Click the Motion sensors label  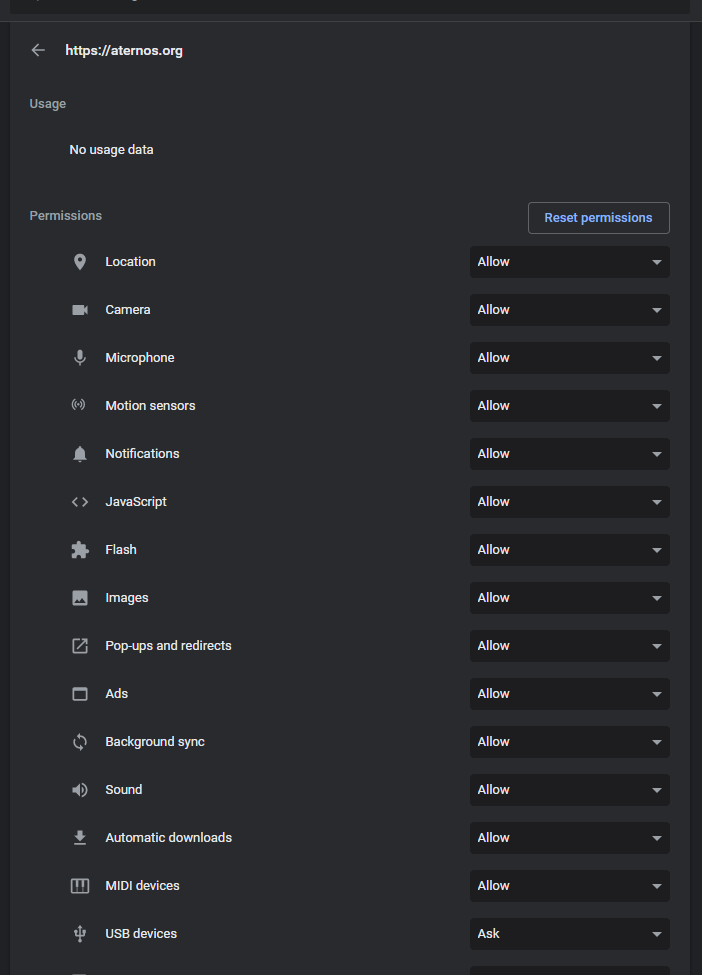tap(150, 405)
